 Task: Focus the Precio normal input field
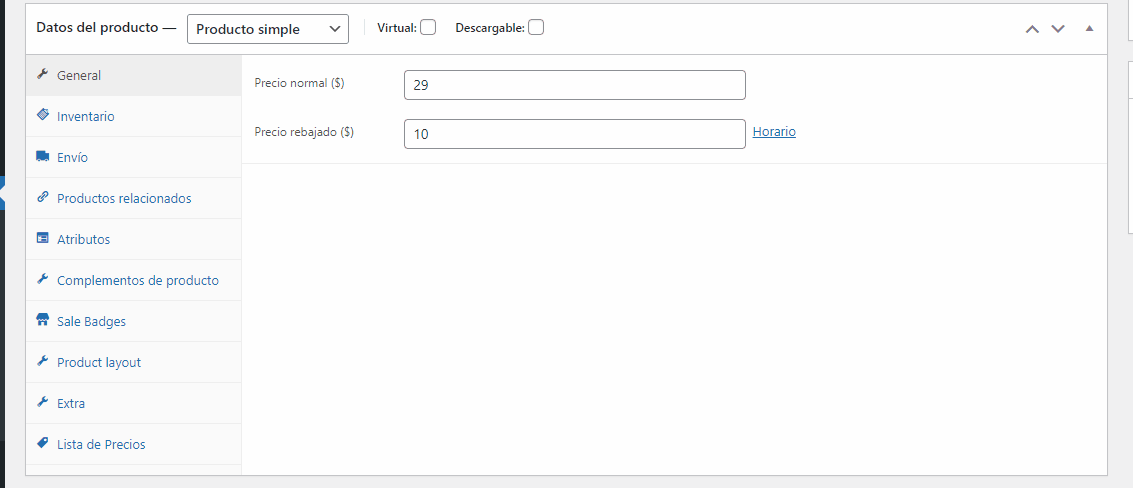click(574, 85)
